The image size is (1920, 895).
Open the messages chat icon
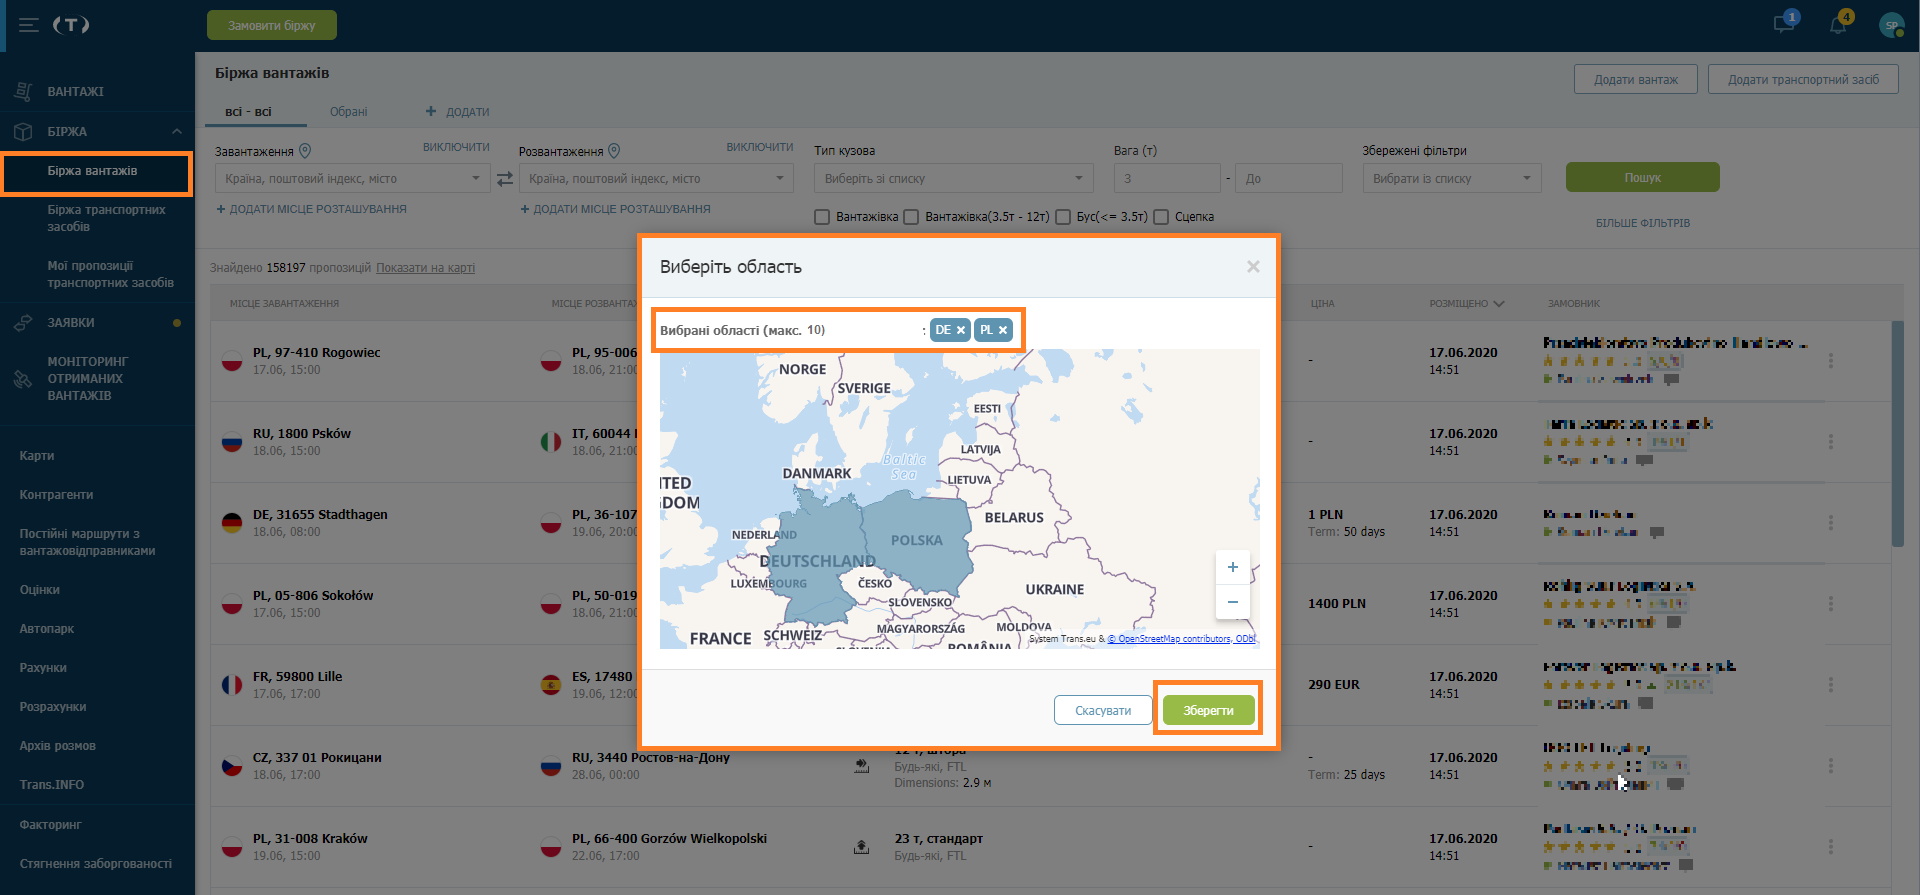point(1784,24)
